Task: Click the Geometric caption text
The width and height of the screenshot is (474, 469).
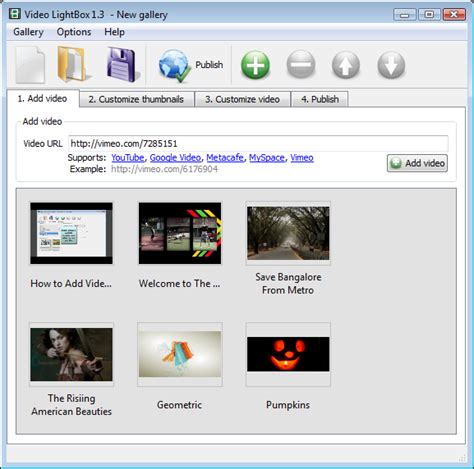Action: point(180,405)
